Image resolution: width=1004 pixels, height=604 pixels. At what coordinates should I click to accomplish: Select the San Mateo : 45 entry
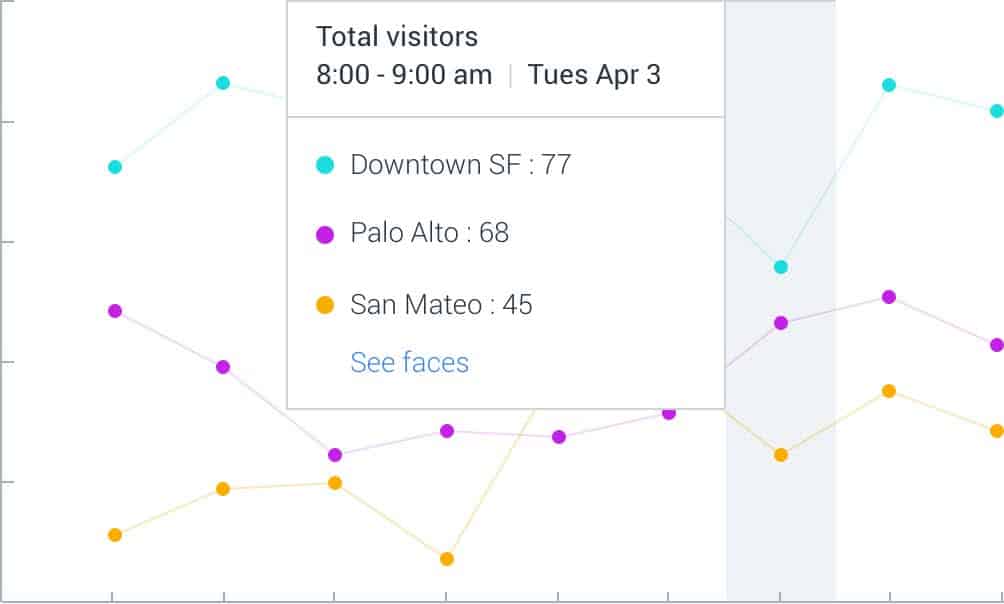tap(440, 304)
